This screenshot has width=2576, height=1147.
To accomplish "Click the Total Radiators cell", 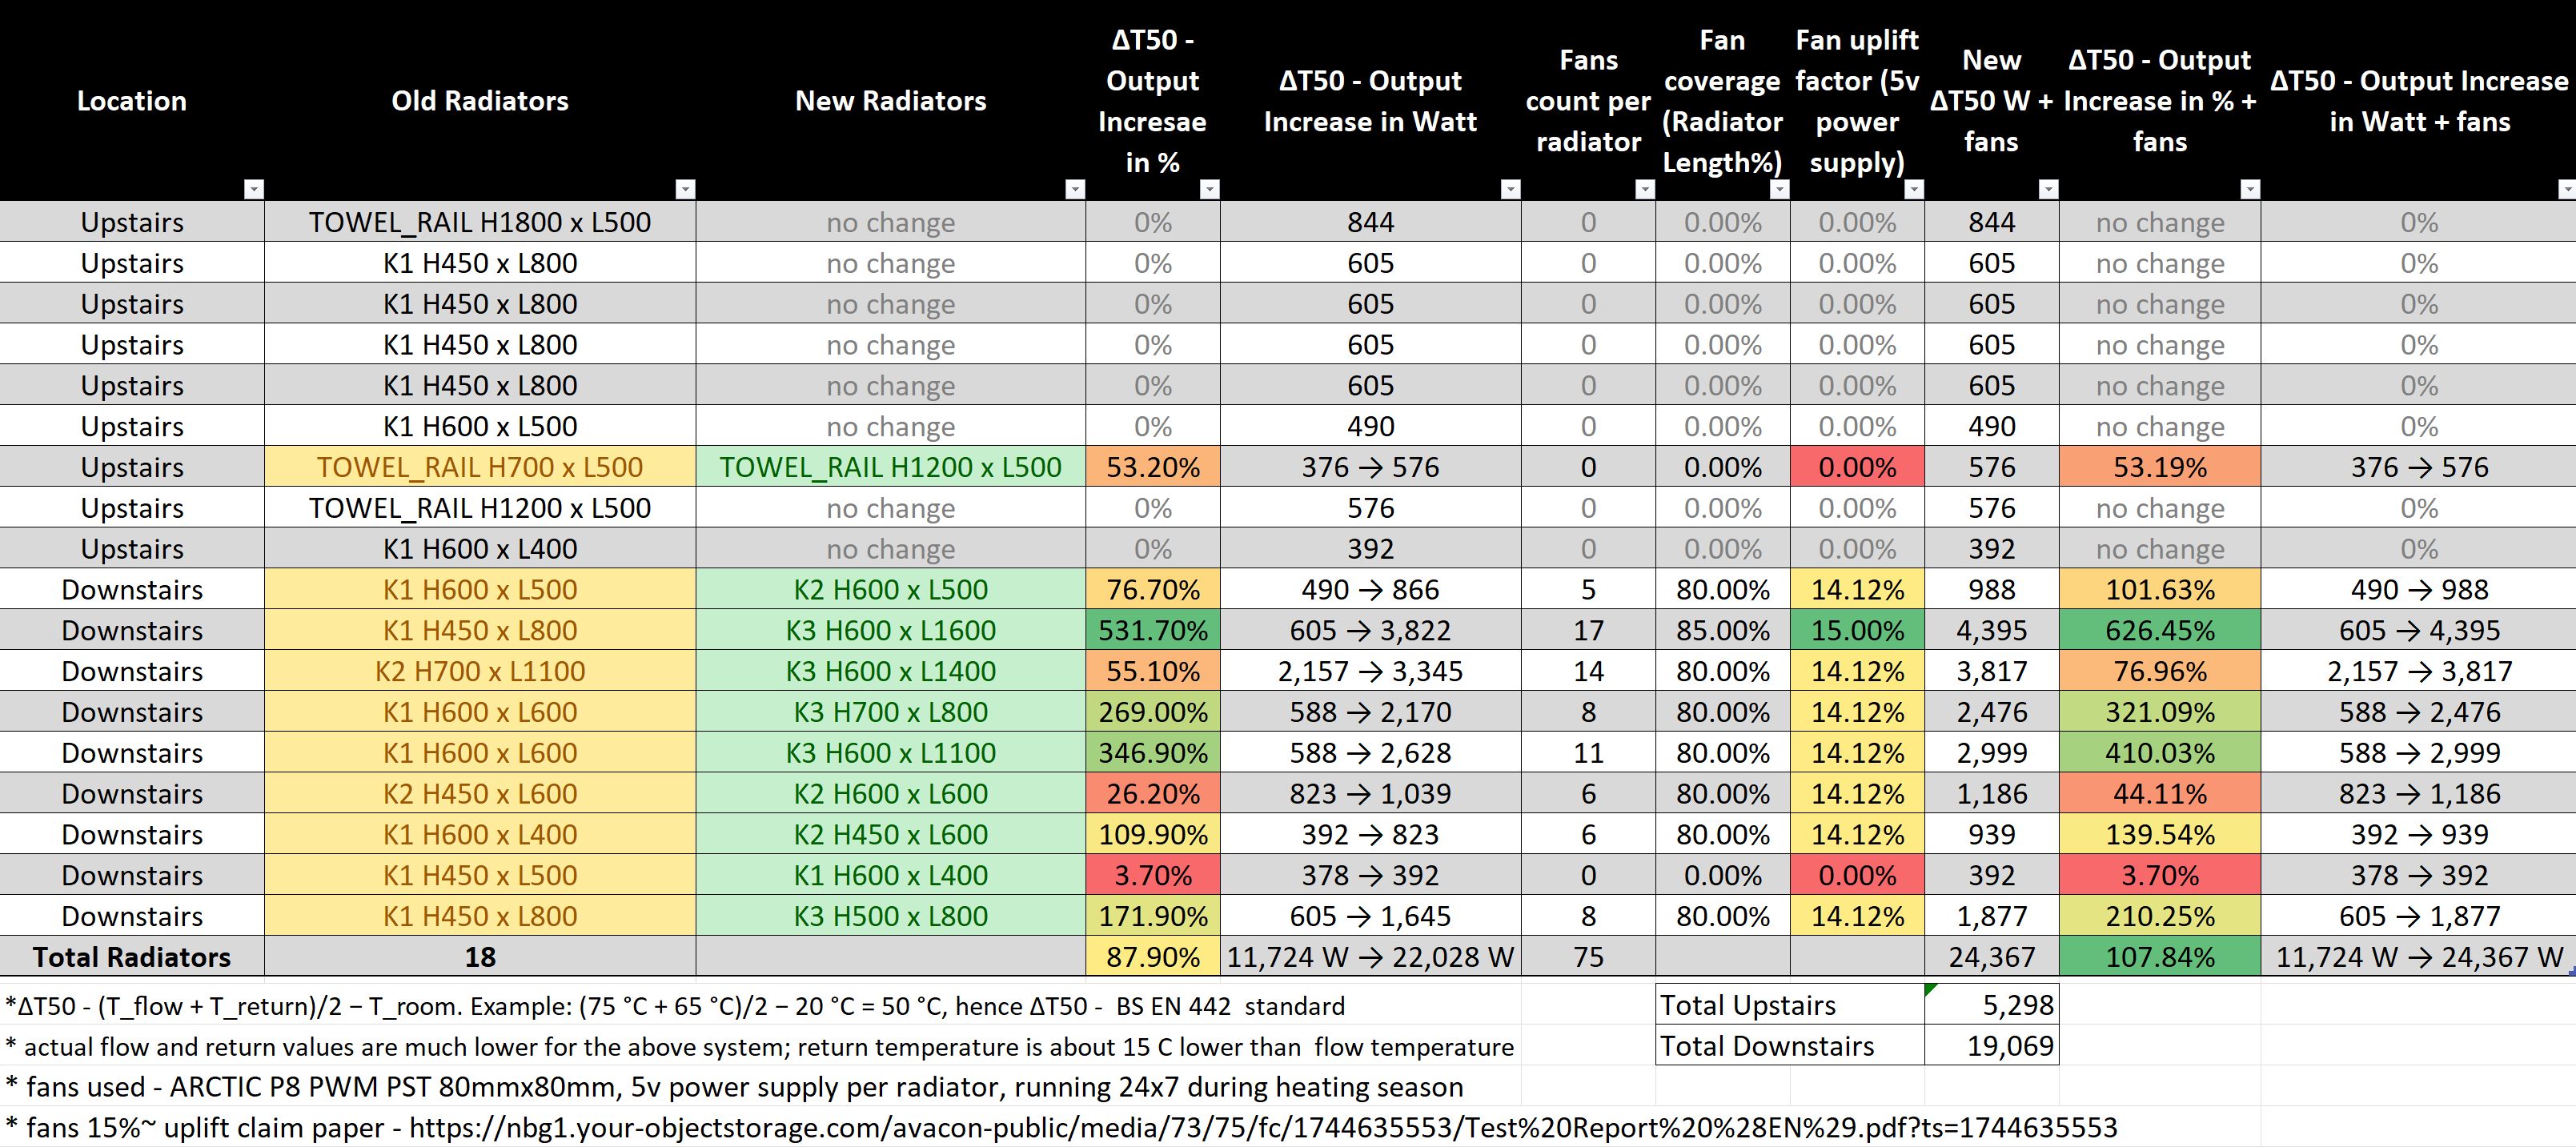I will [132, 957].
